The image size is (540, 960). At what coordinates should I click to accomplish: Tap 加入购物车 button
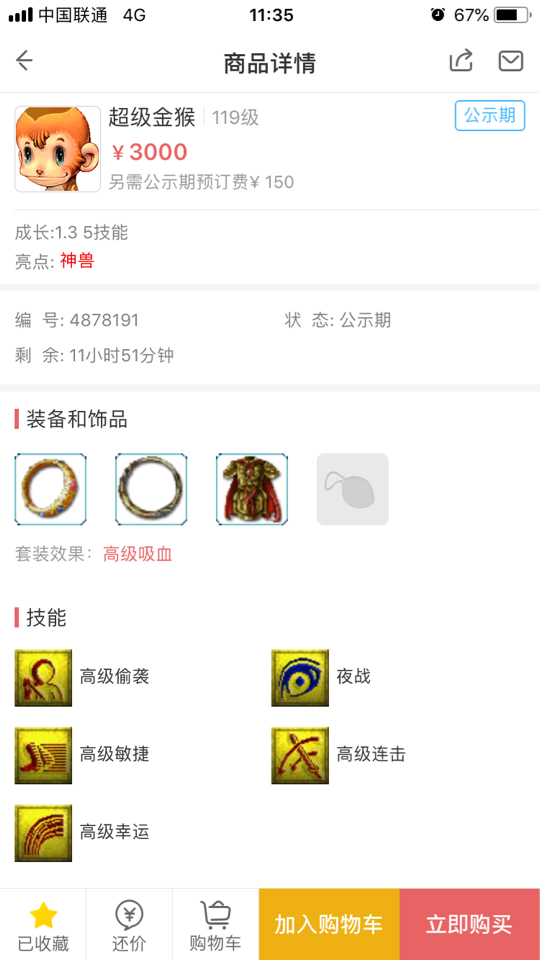click(x=329, y=924)
